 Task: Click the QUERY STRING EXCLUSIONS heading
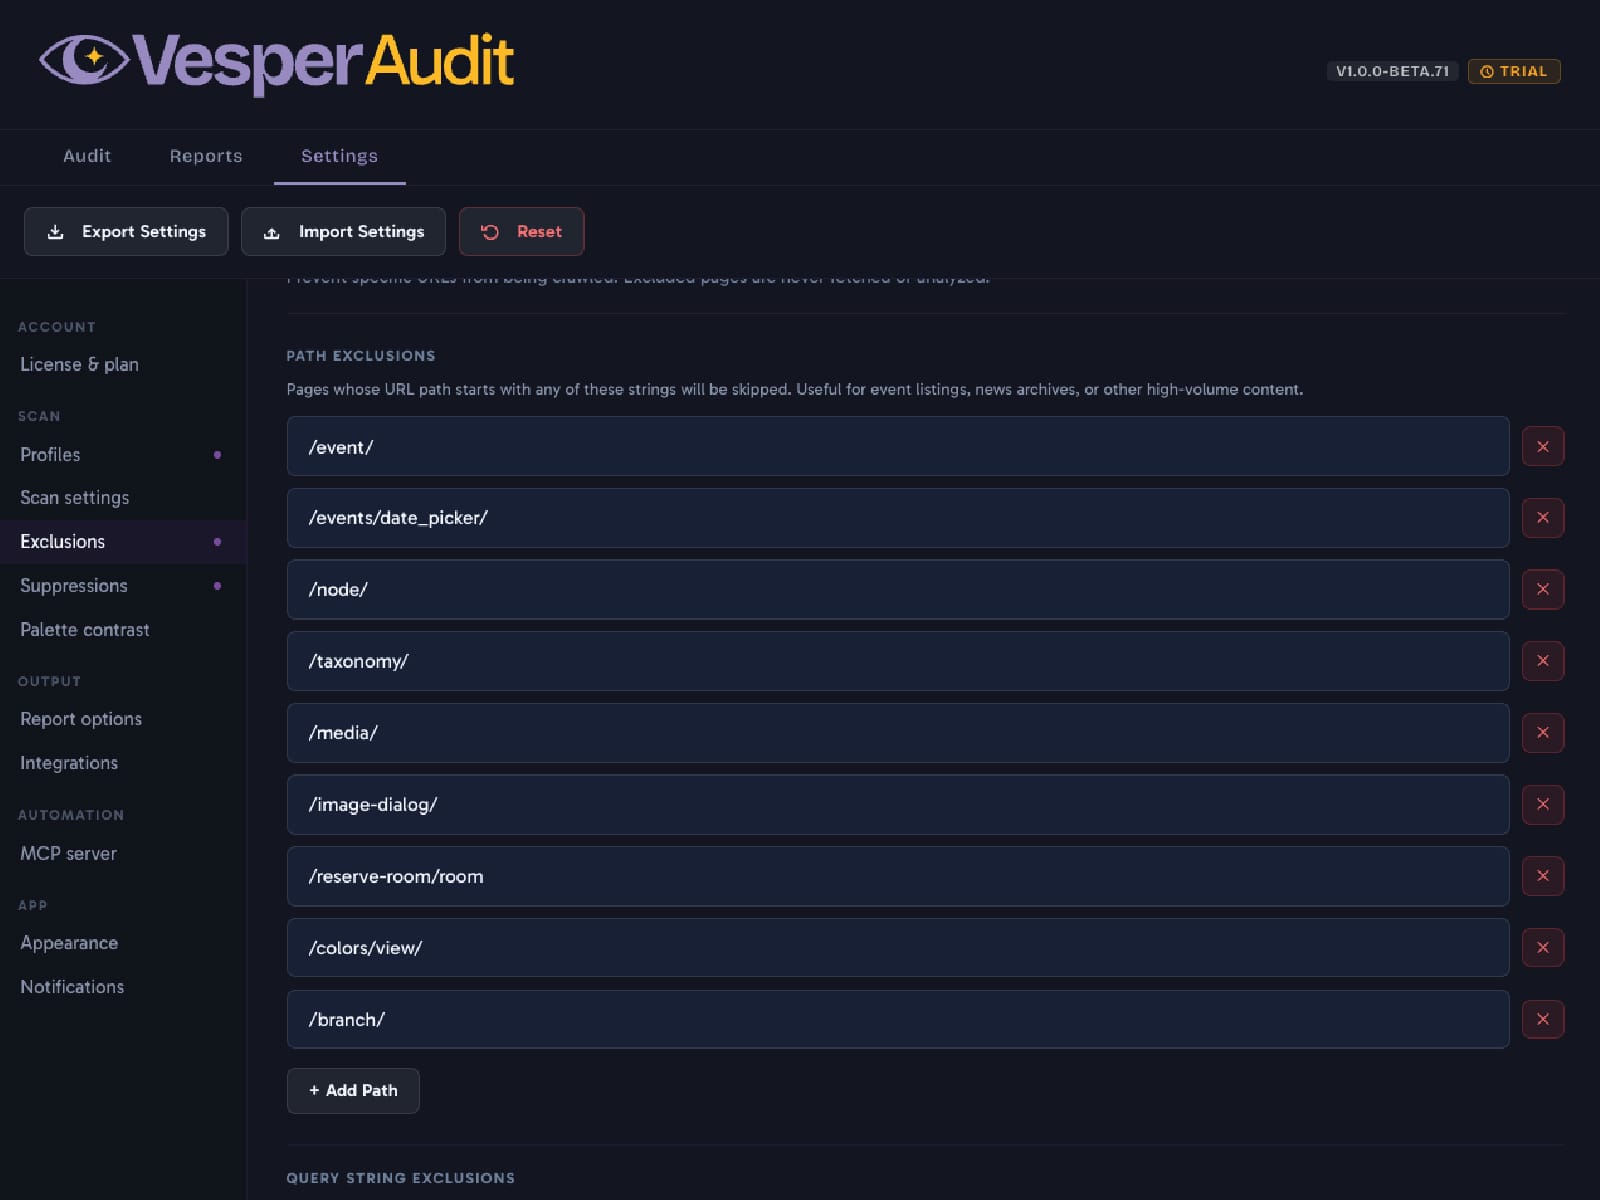pyautogui.click(x=401, y=1178)
